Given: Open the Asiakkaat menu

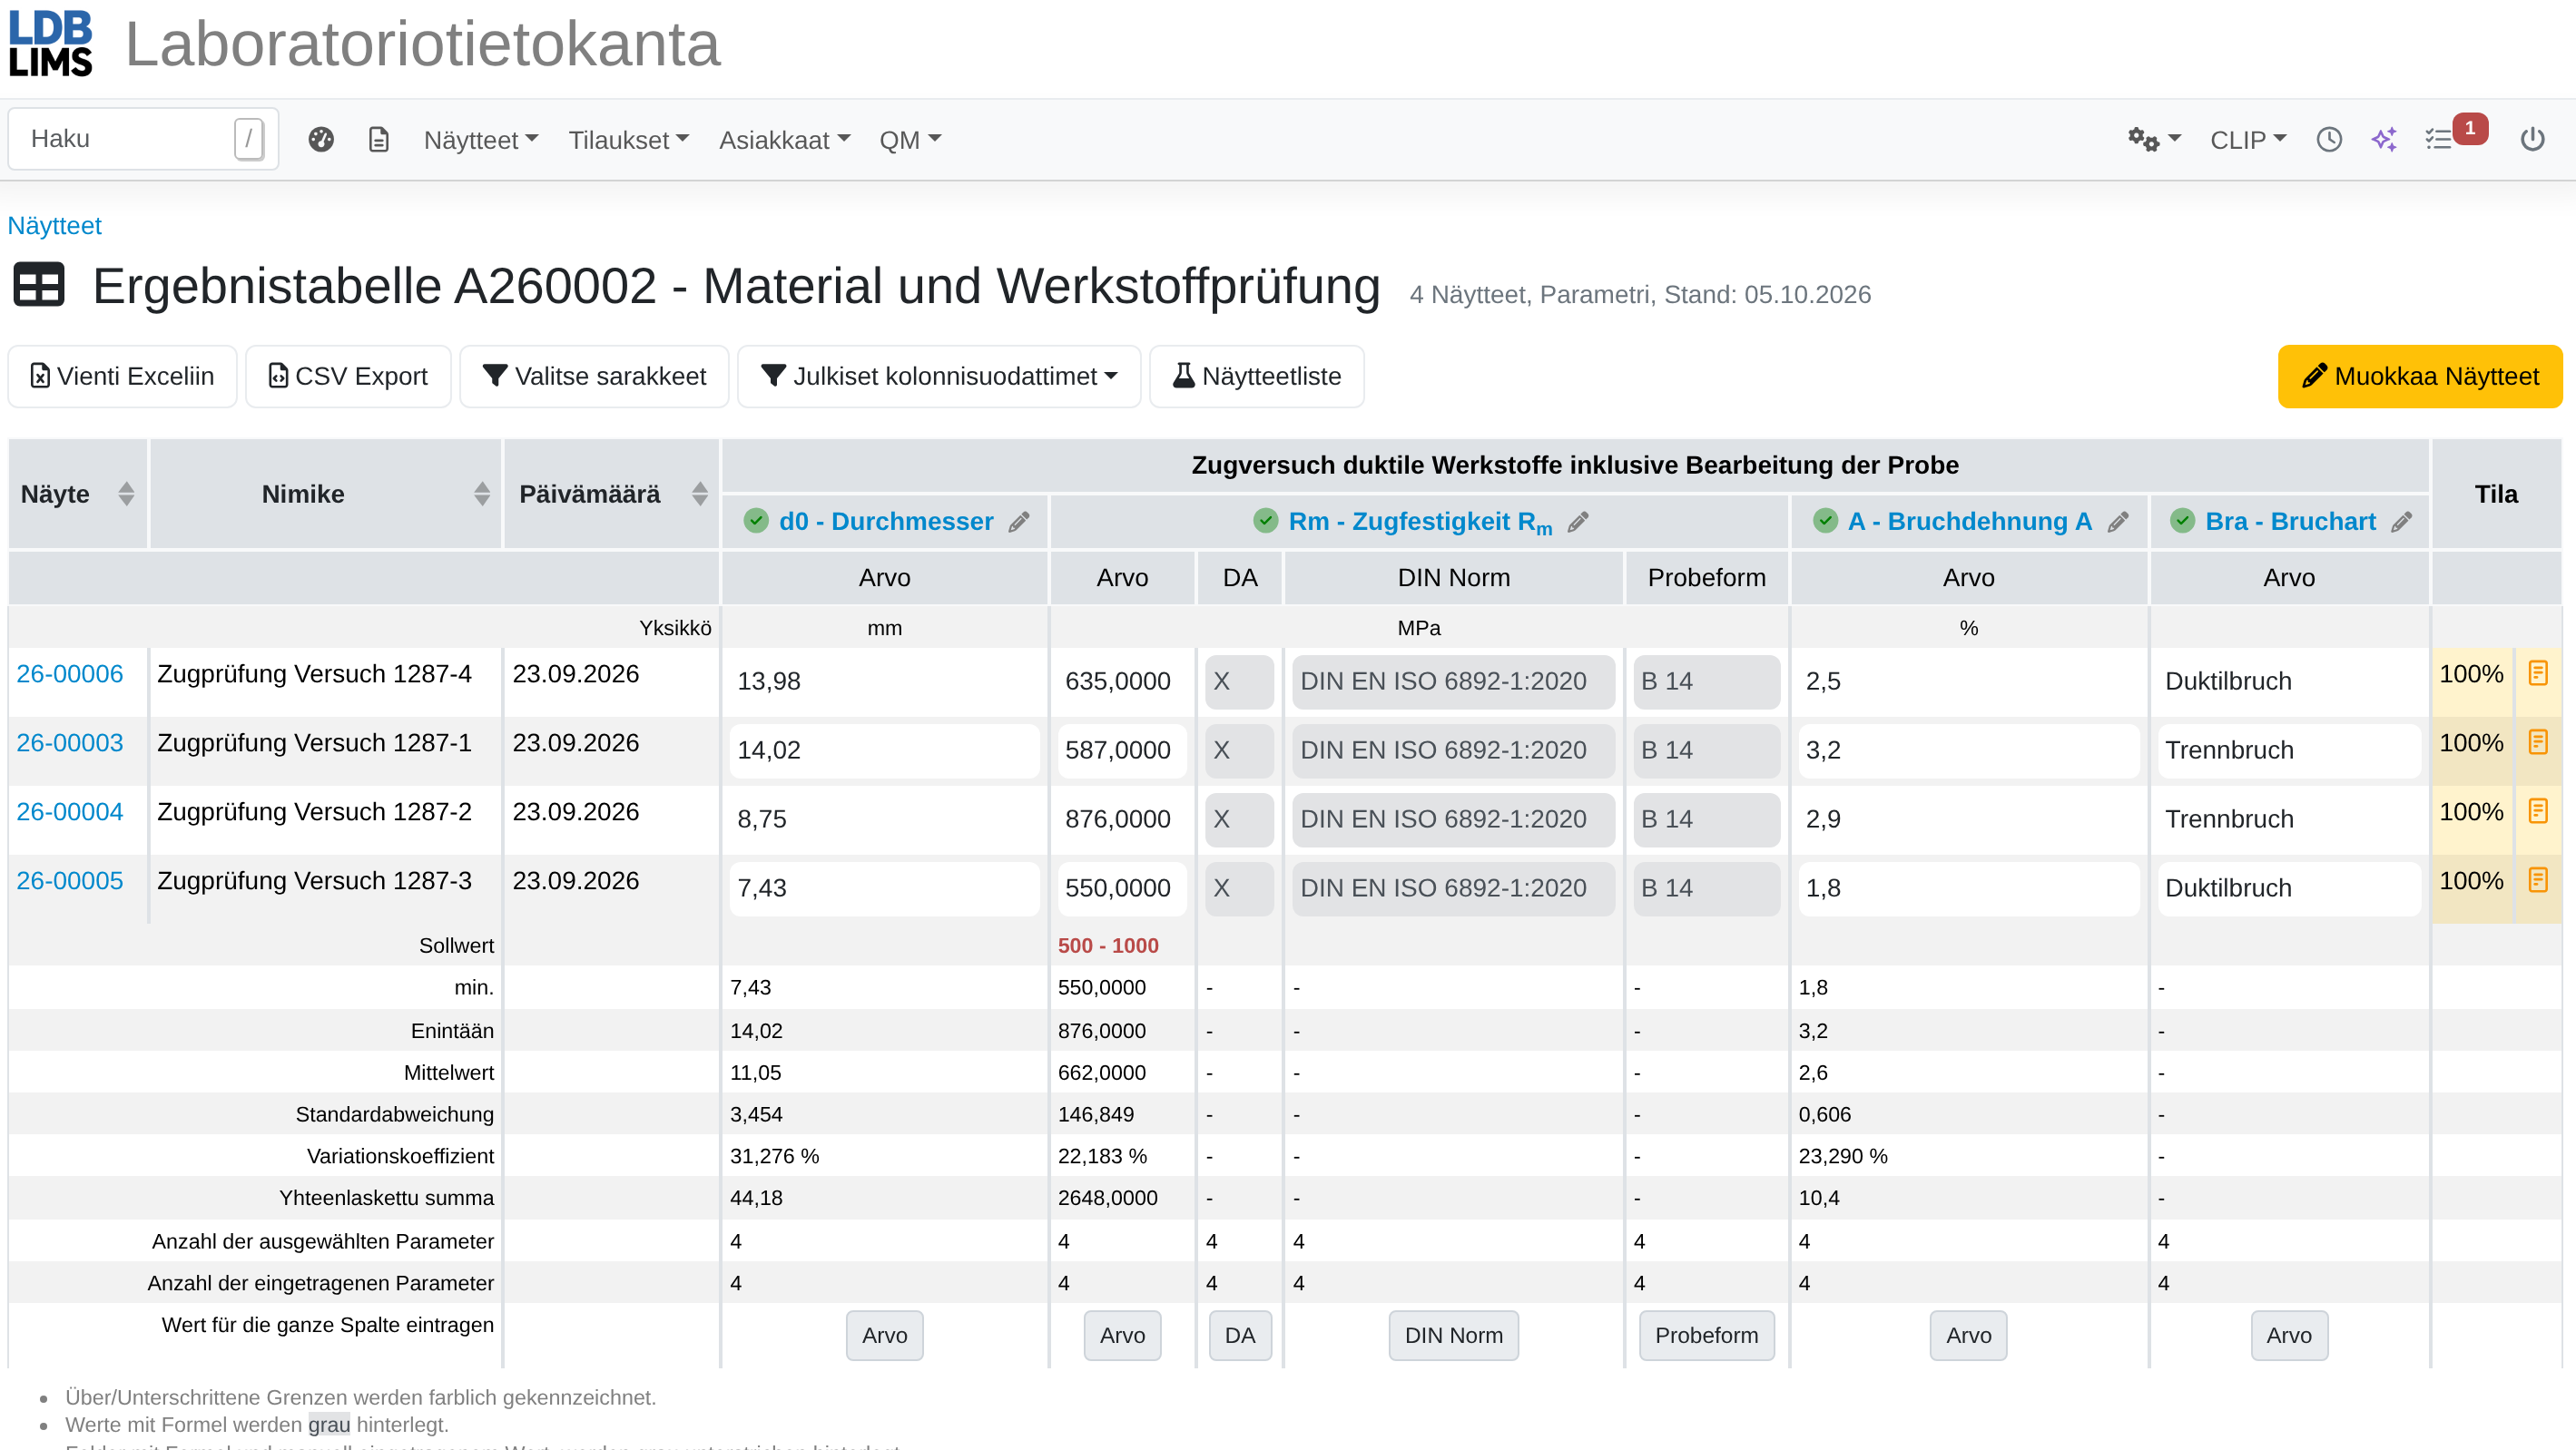Looking at the screenshot, I should pos(785,140).
